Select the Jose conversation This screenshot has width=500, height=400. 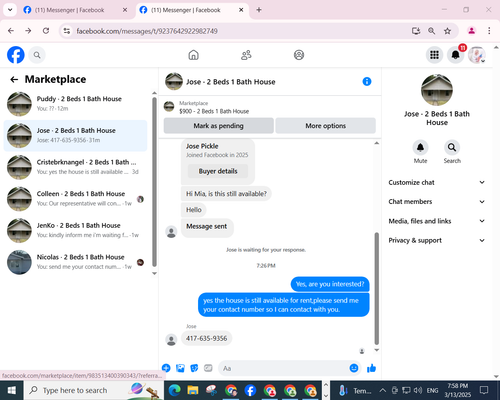(x=75, y=135)
